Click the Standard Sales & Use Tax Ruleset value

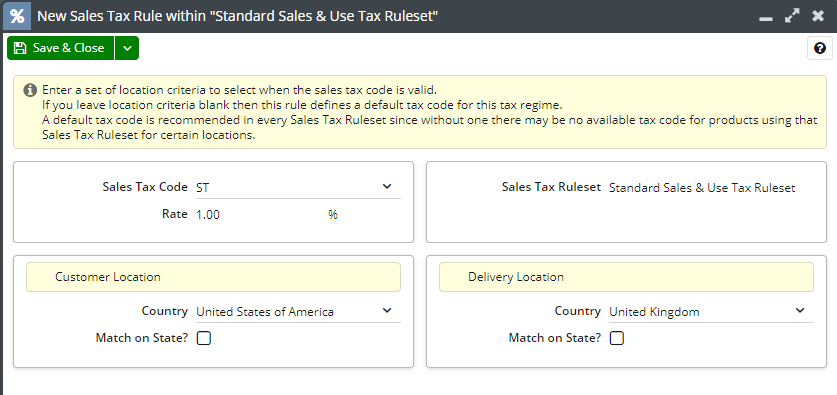[702, 188]
